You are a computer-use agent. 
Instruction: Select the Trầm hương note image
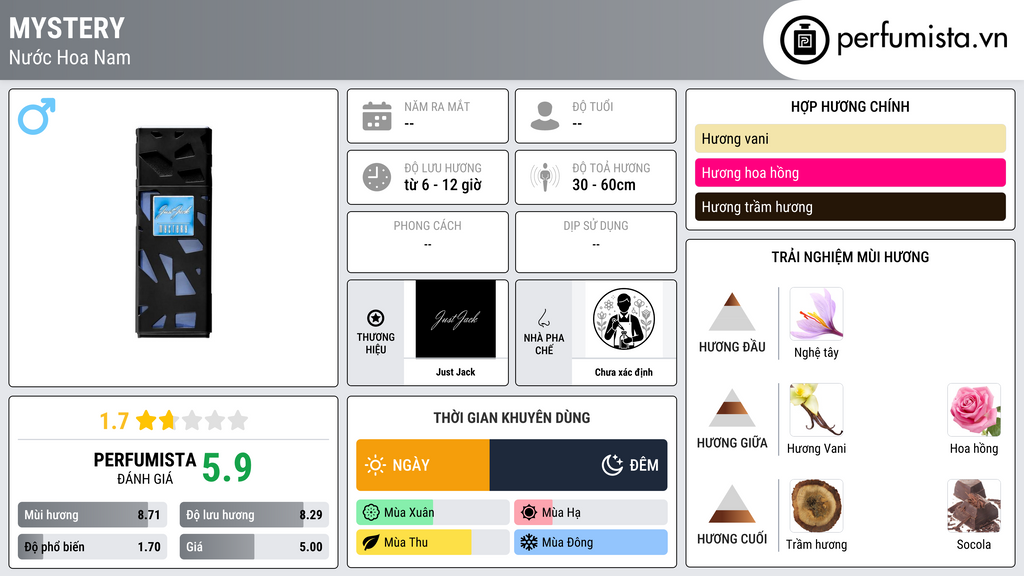point(816,506)
